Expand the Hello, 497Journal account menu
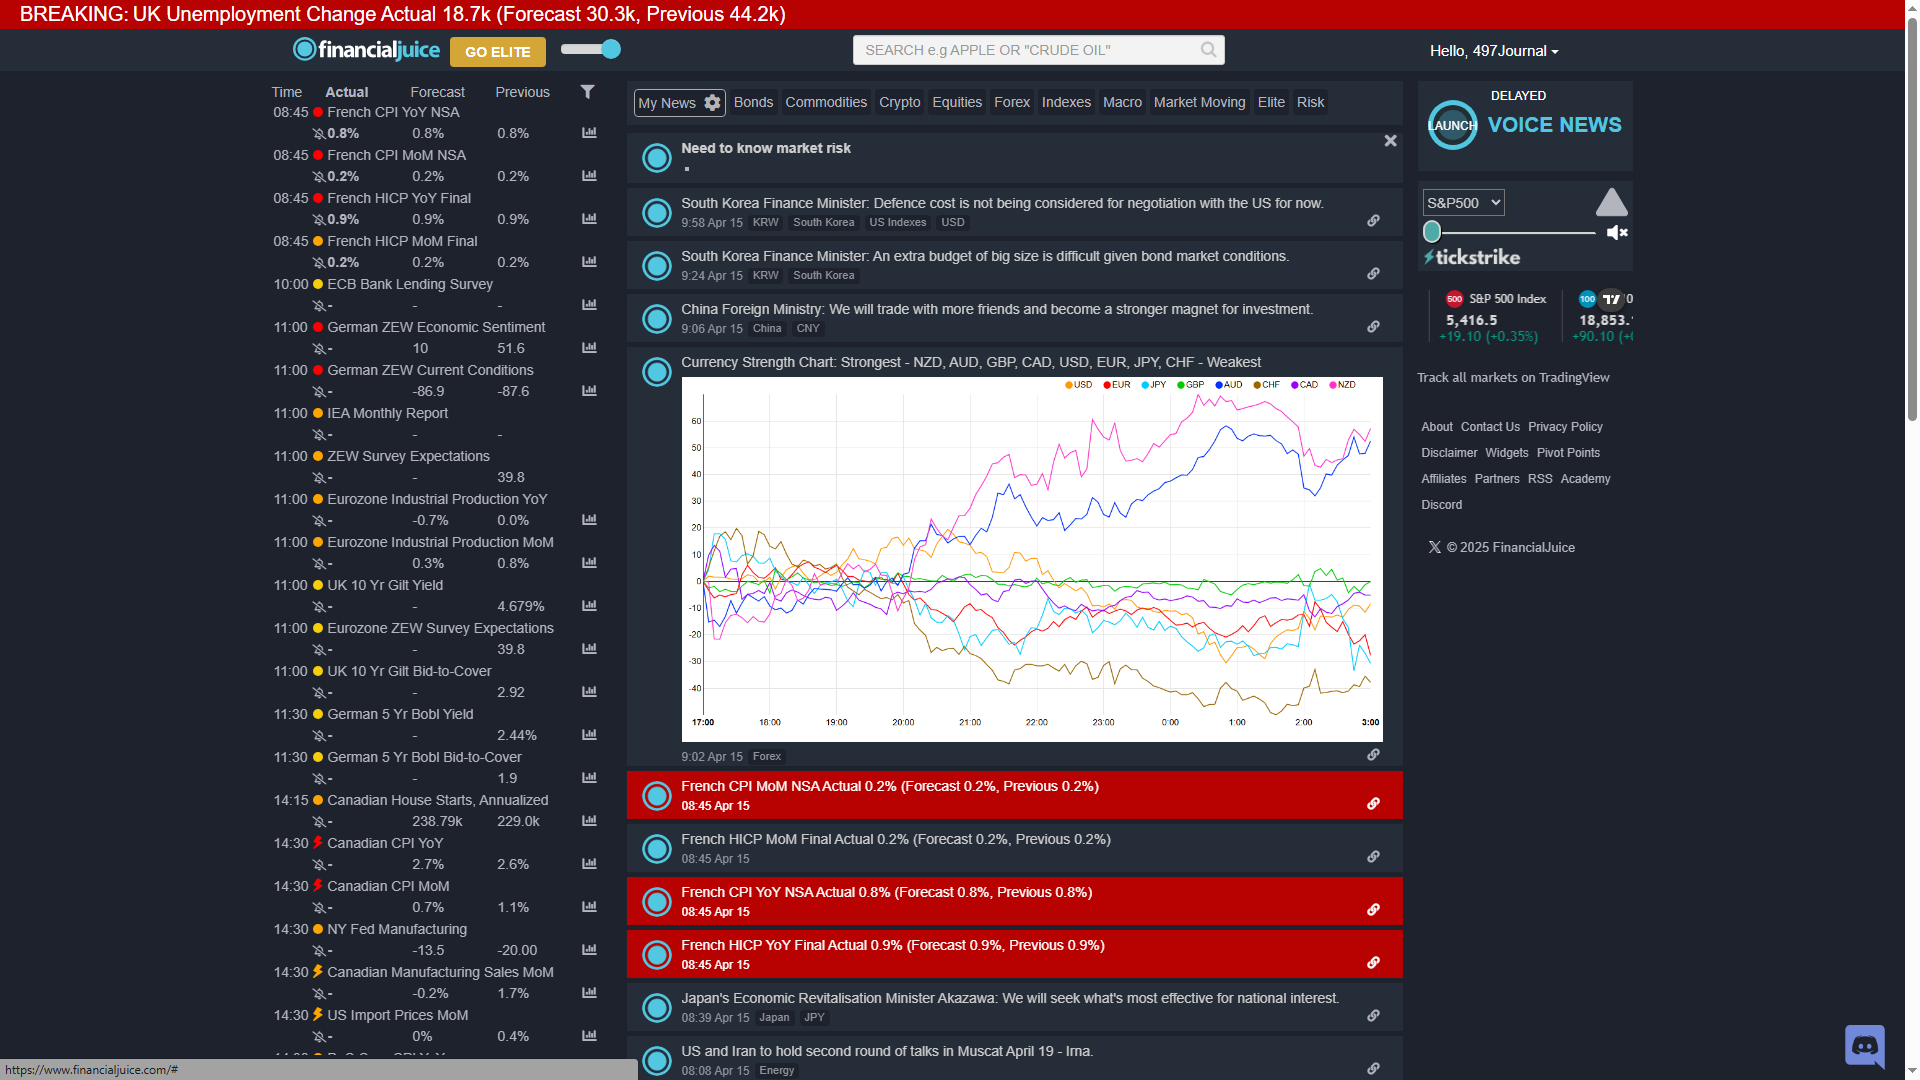The width and height of the screenshot is (1920, 1080). (x=1494, y=51)
